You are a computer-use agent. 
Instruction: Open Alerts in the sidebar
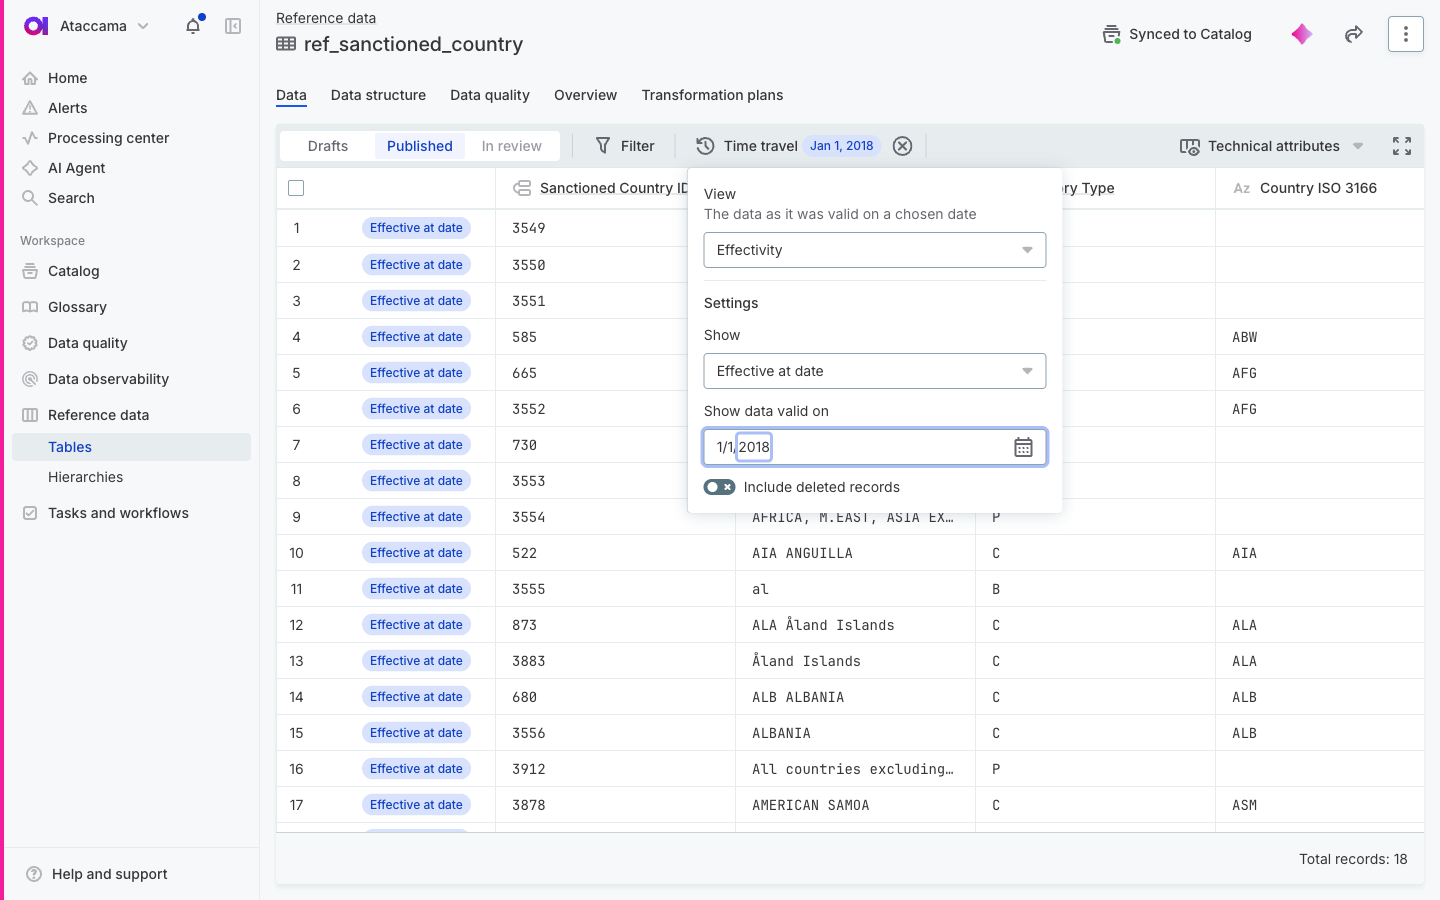(68, 108)
